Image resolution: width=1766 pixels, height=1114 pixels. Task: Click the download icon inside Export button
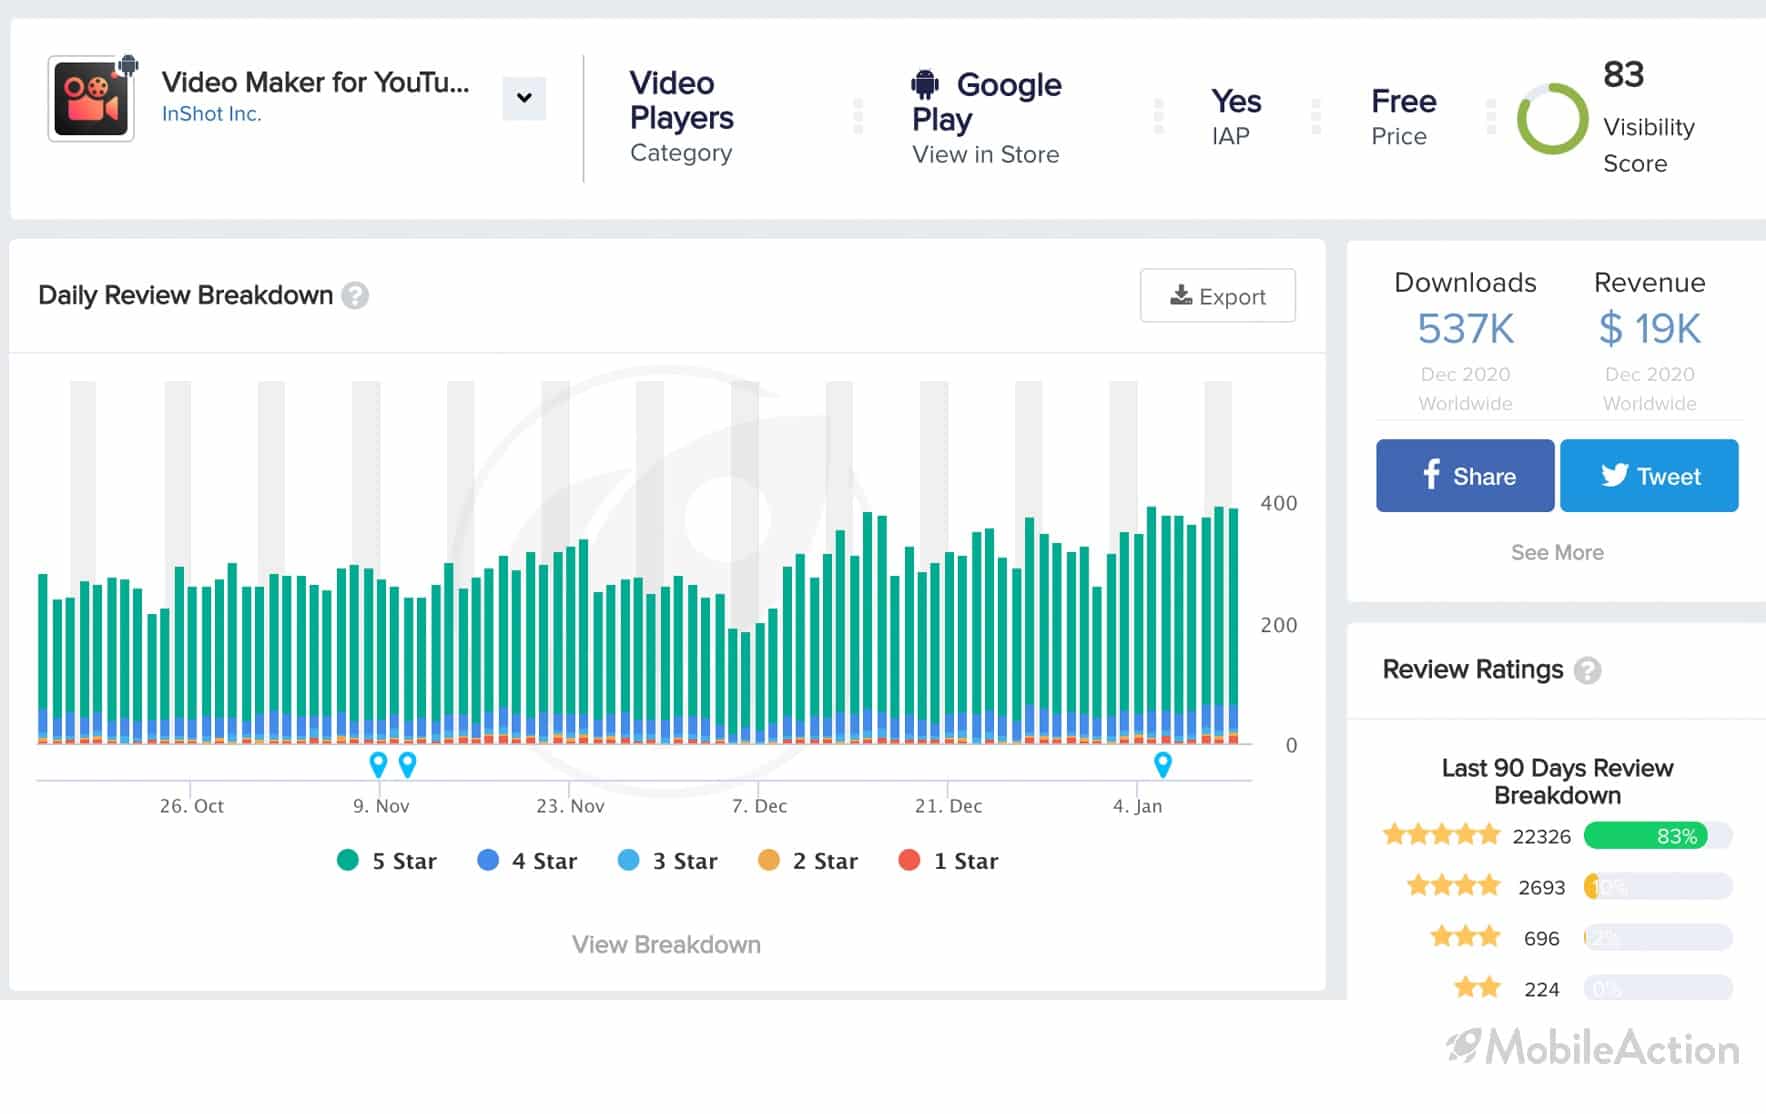pos(1181,295)
